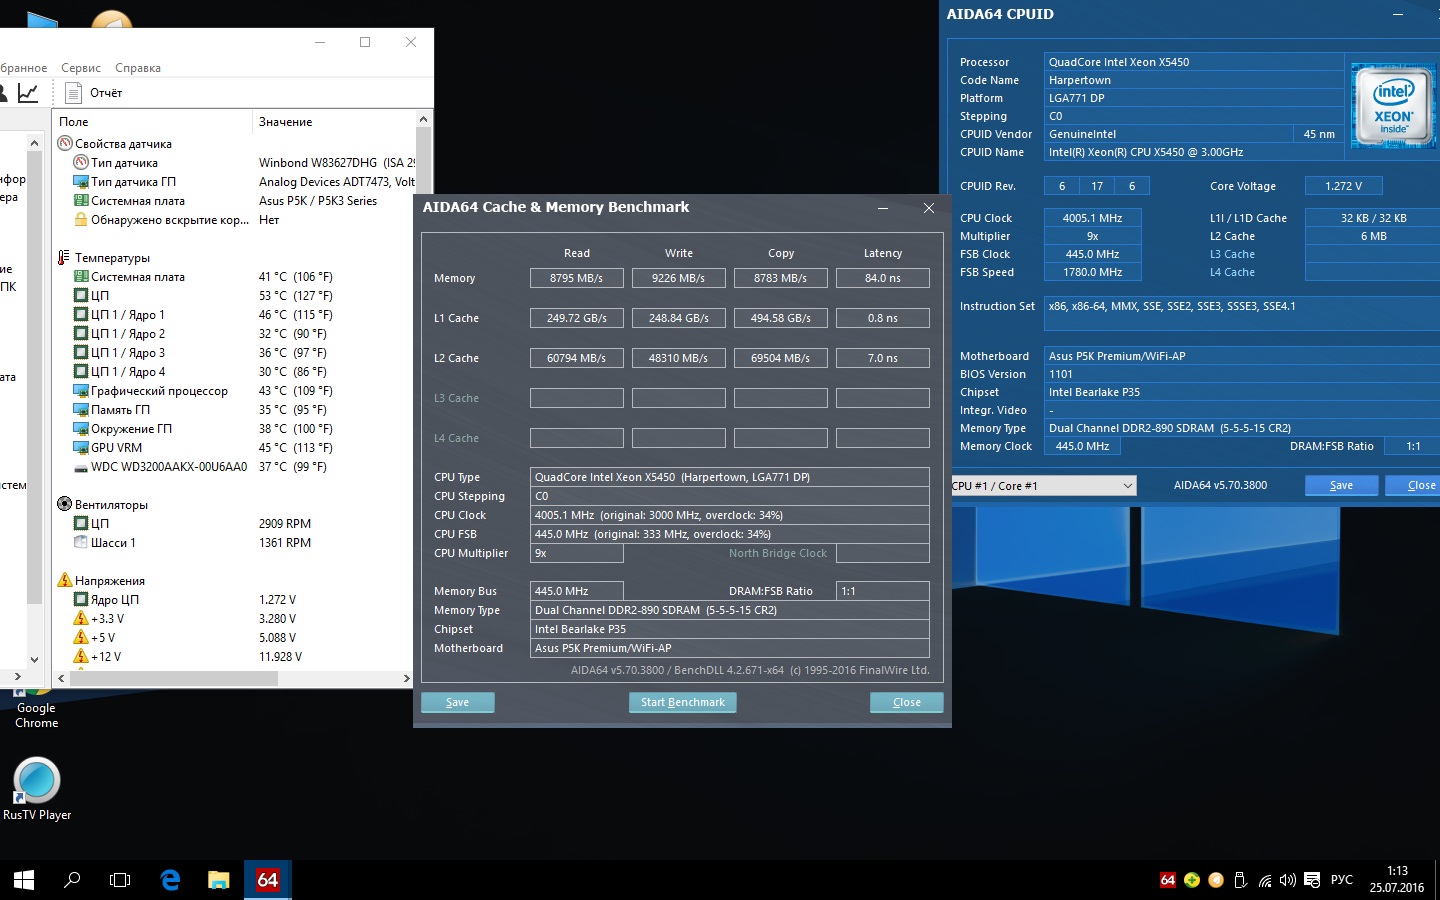Minimize the Cache & Memory Benchmark window
The height and width of the screenshot is (900, 1440).
tap(884, 208)
